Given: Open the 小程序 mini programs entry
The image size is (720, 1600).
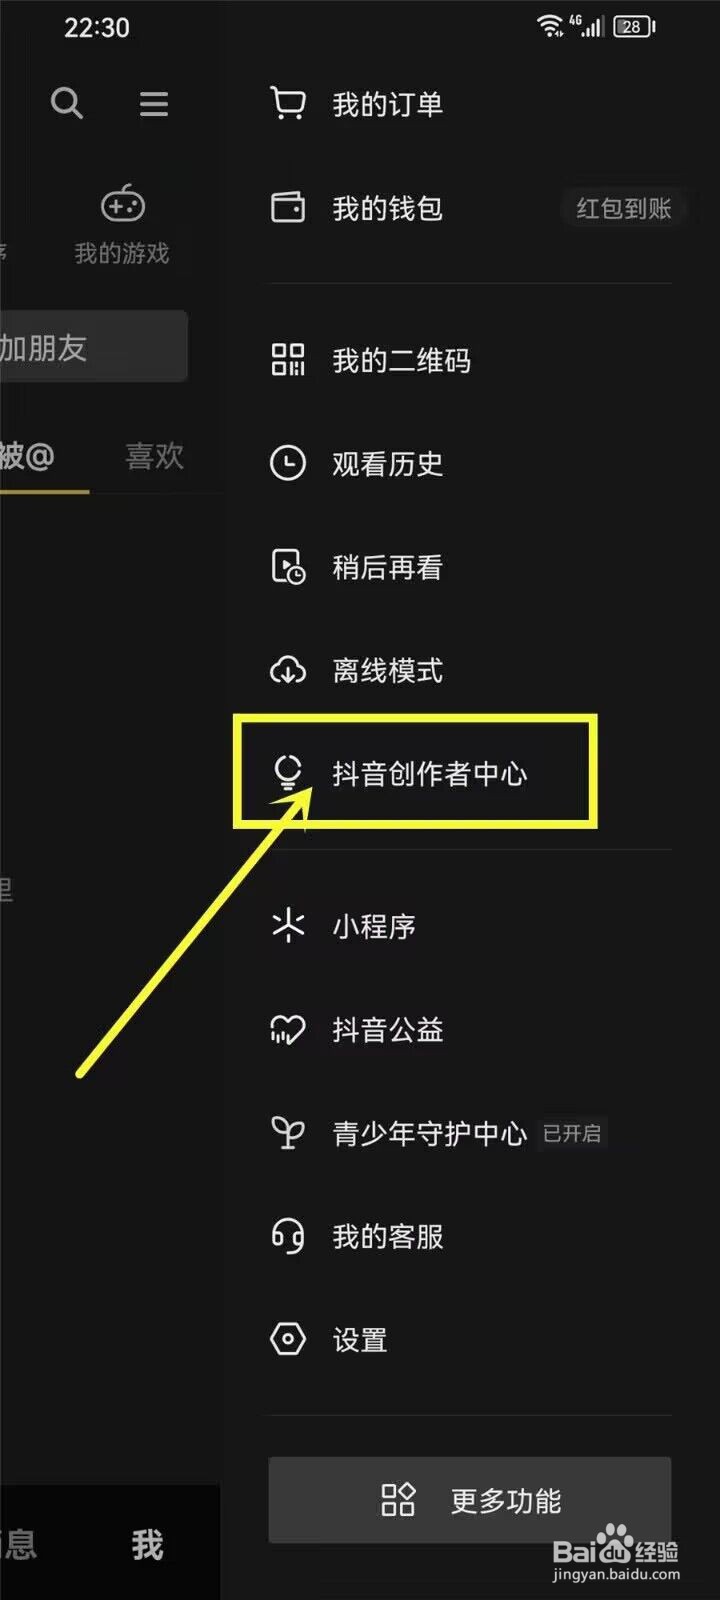Looking at the screenshot, I should click(x=470, y=926).
